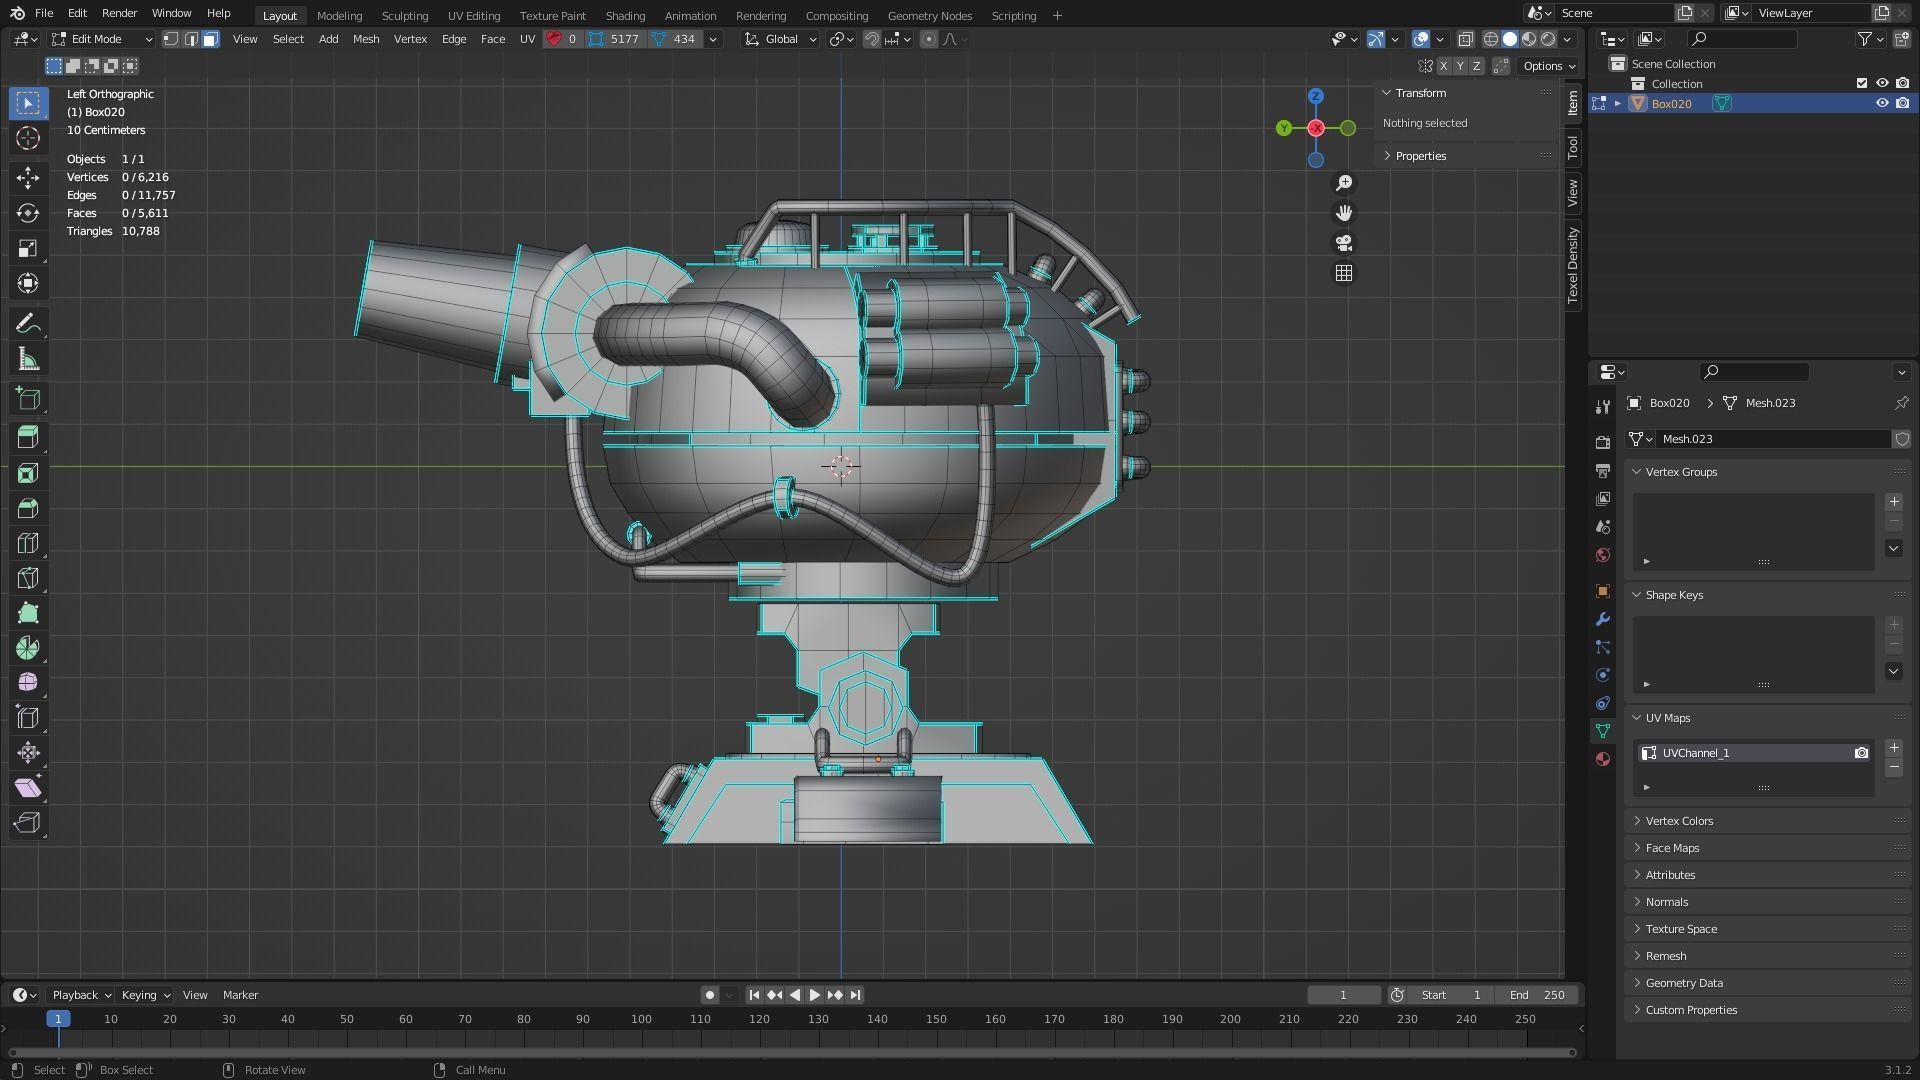Click the Zoom viewport icon
Screen dimensions: 1920x1080
[x=1344, y=183]
